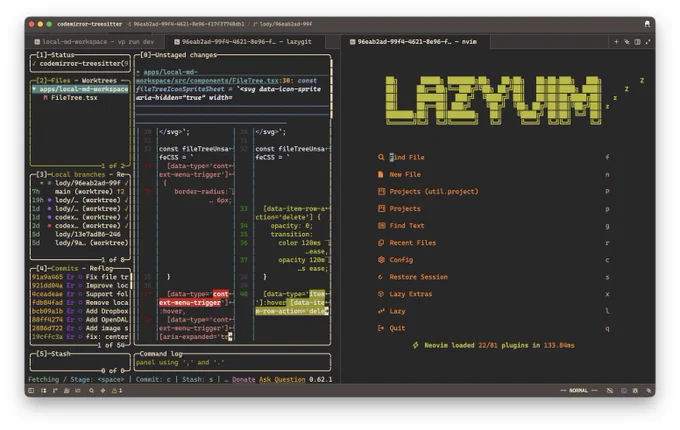Switch to the Worktrees tab in Files panel

pos(99,81)
